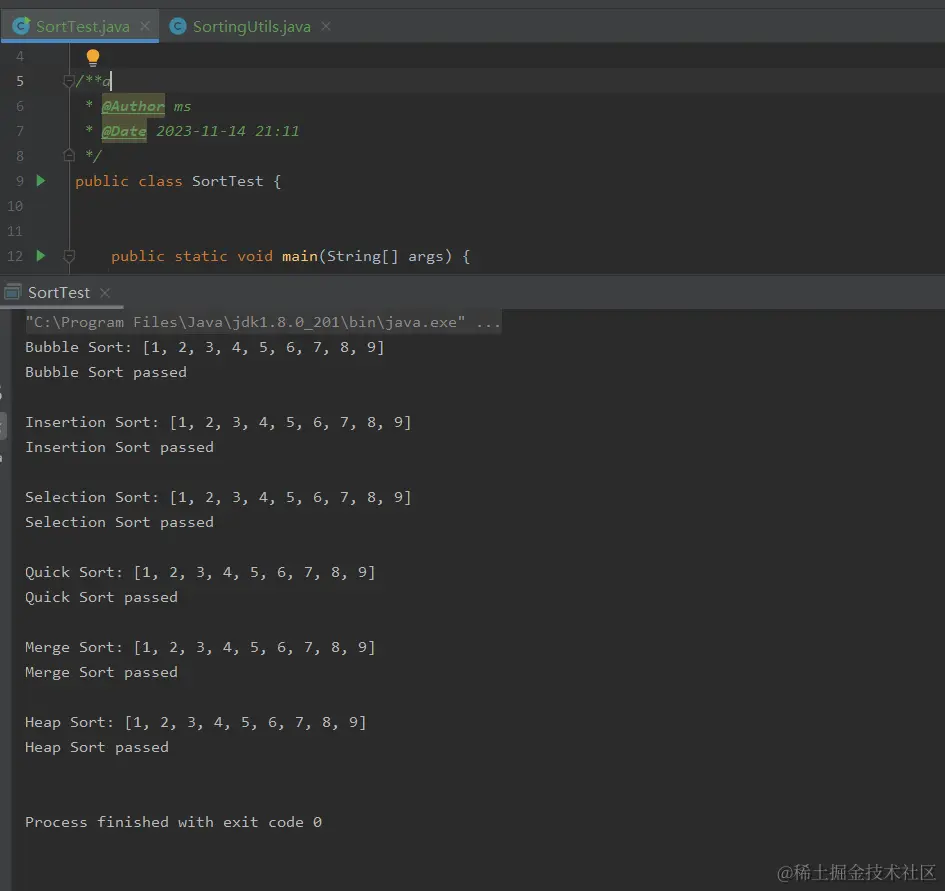945x891 pixels.
Task: Click the @Author Javadoc tag
Action: pyautogui.click(x=133, y=106)
